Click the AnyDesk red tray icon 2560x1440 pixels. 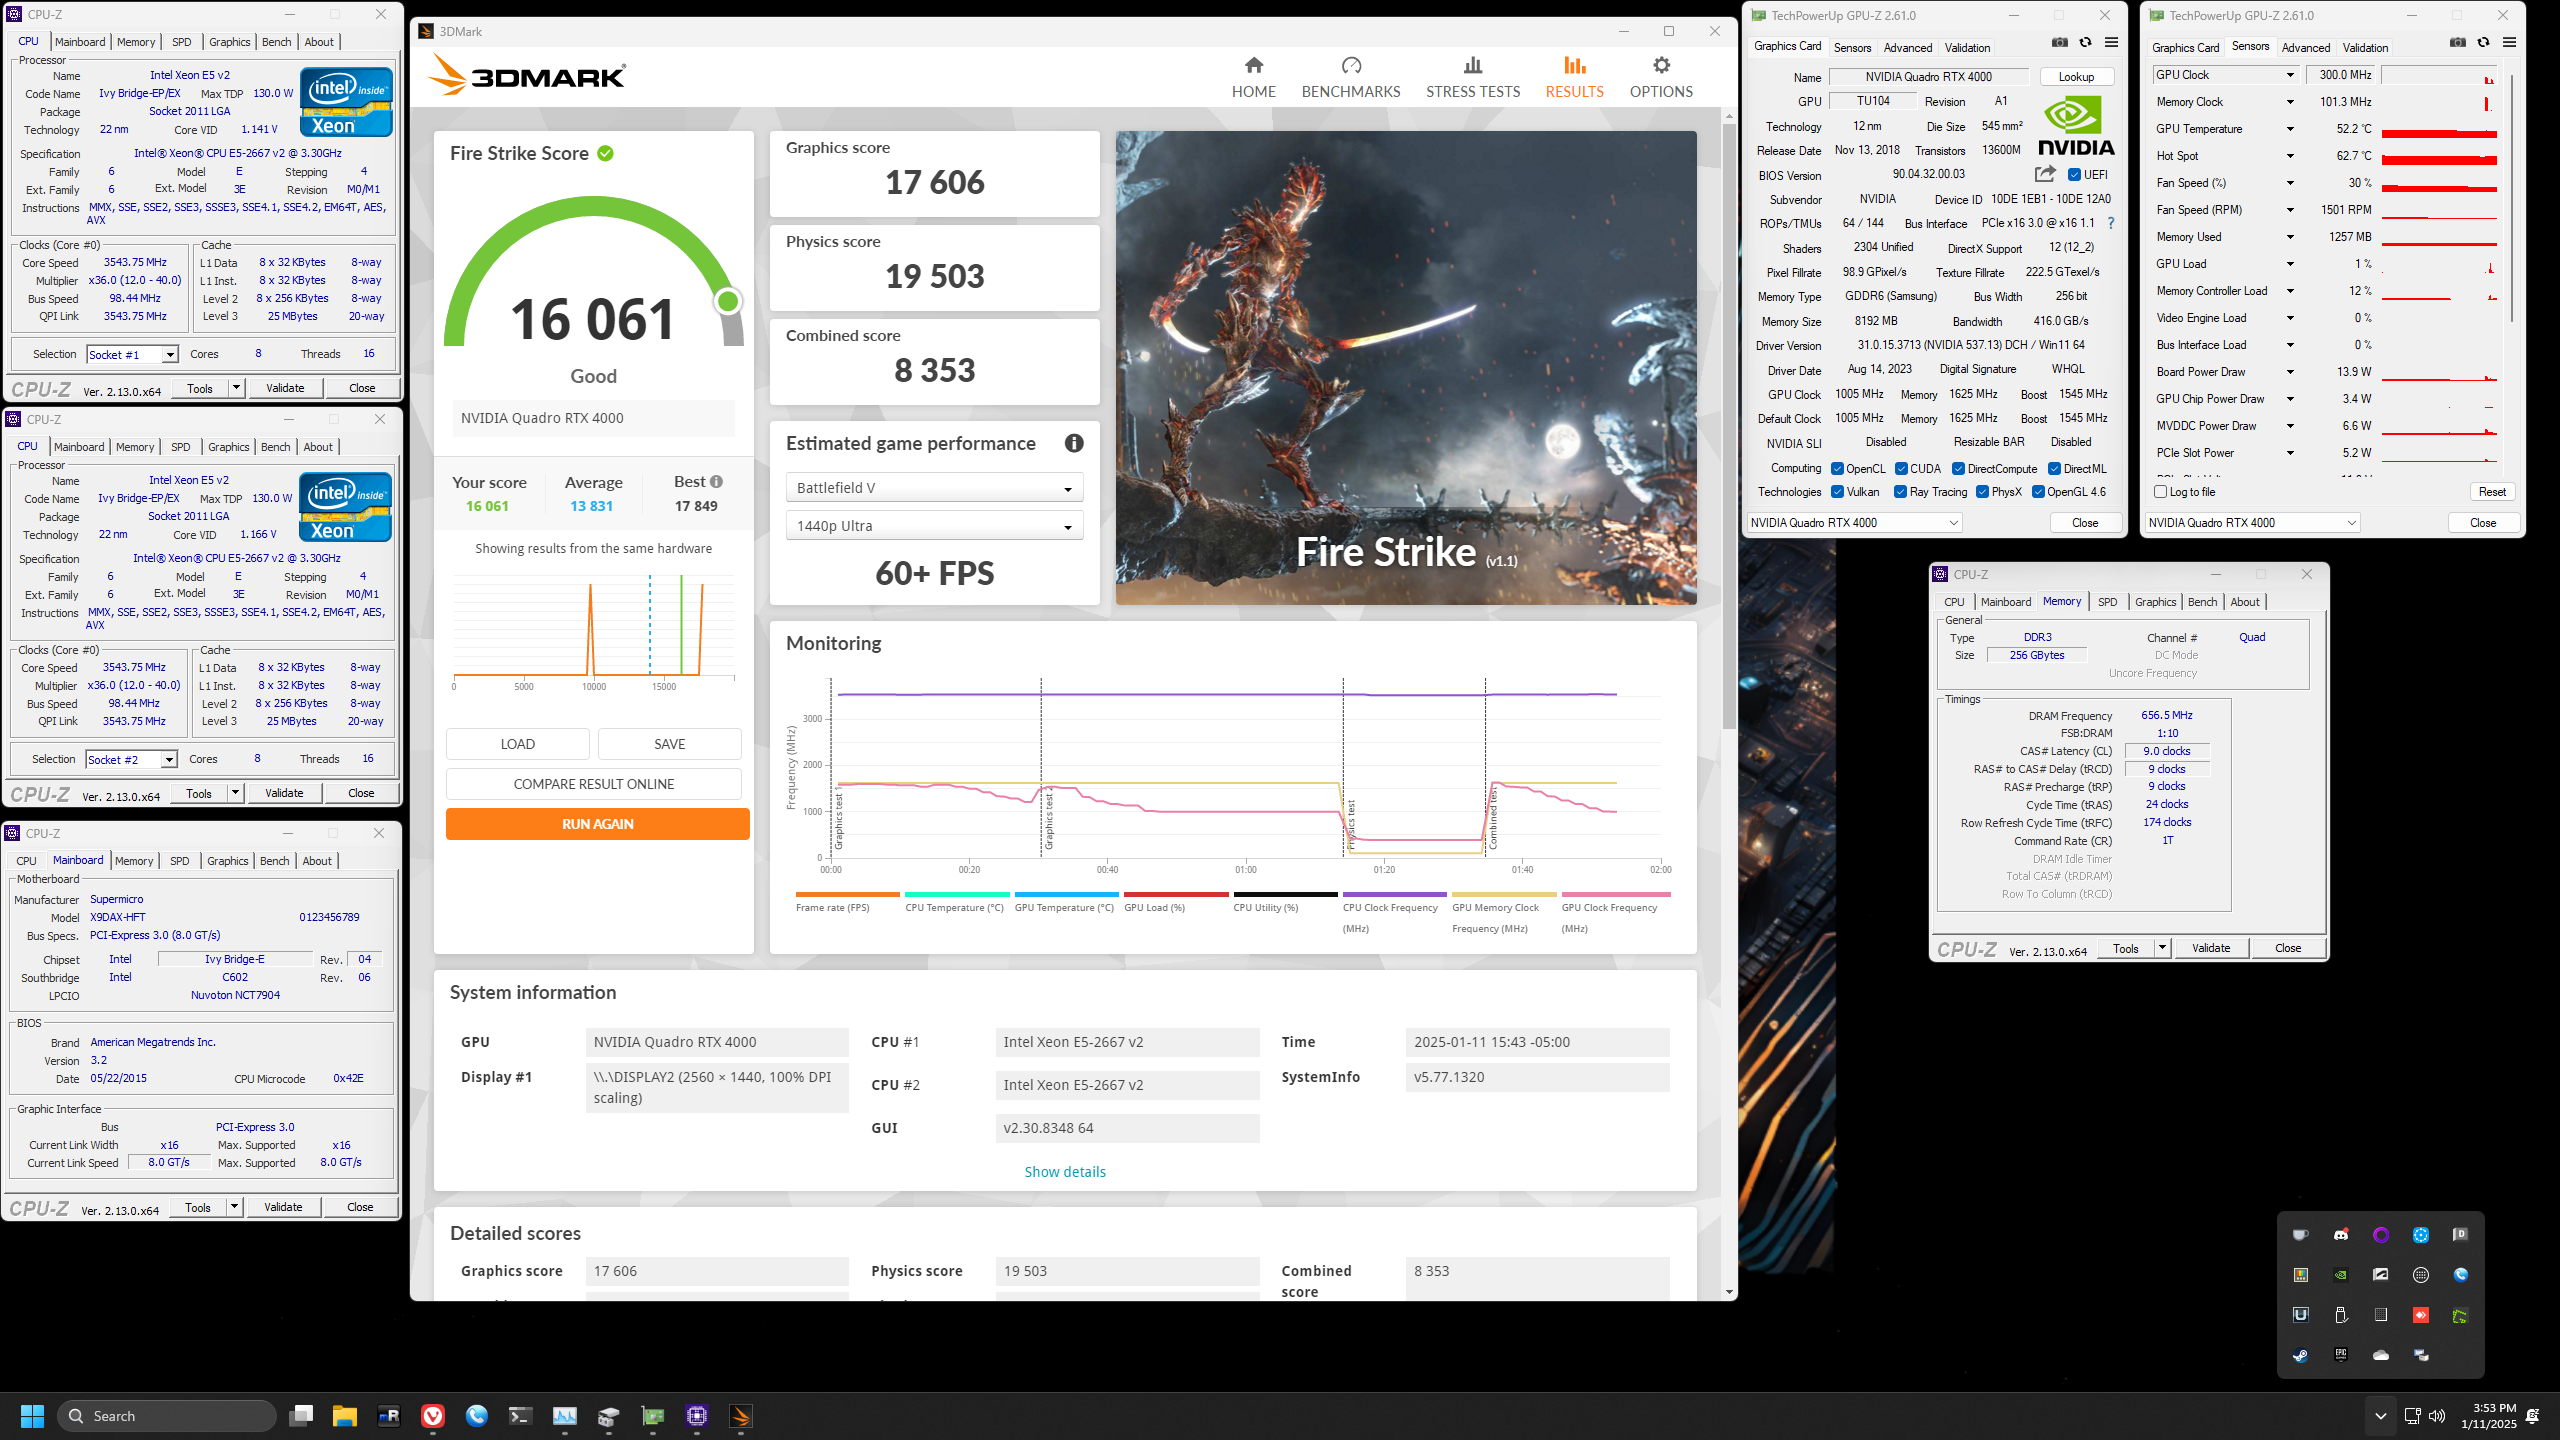[x=2421, y=1315]
